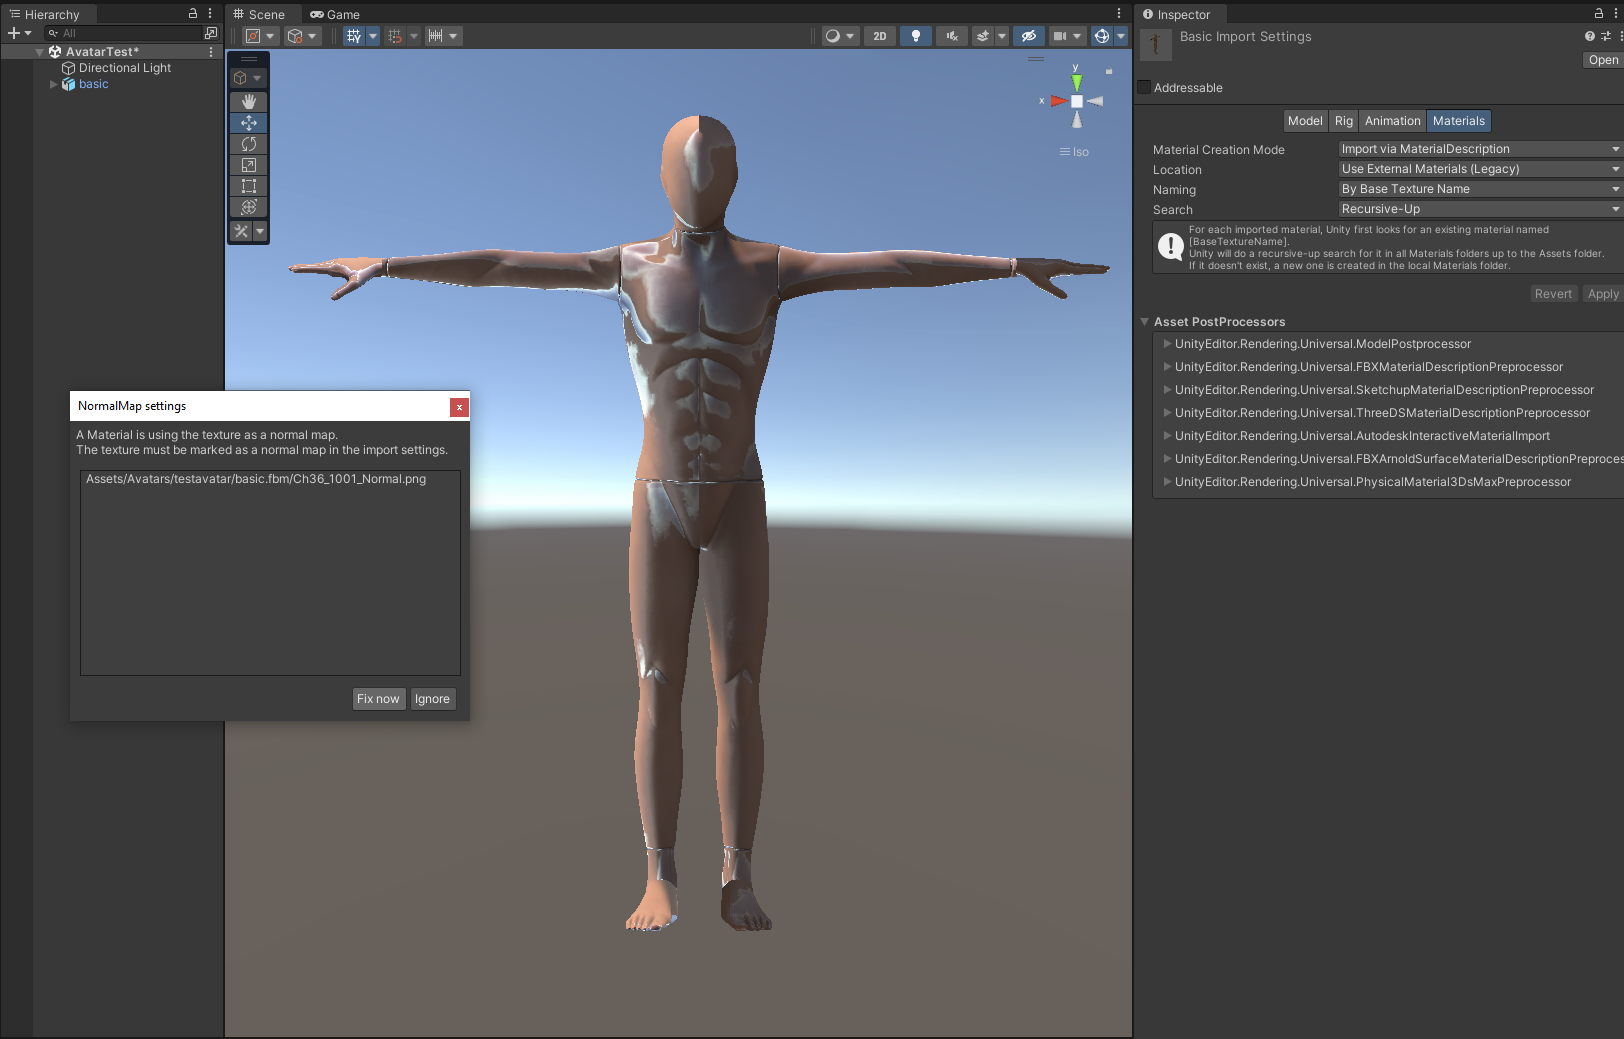This screenshot has width=1624, height=1039.
Task: Select the Hand view tool
Action: pyautogui.click(x=249, y=102)
